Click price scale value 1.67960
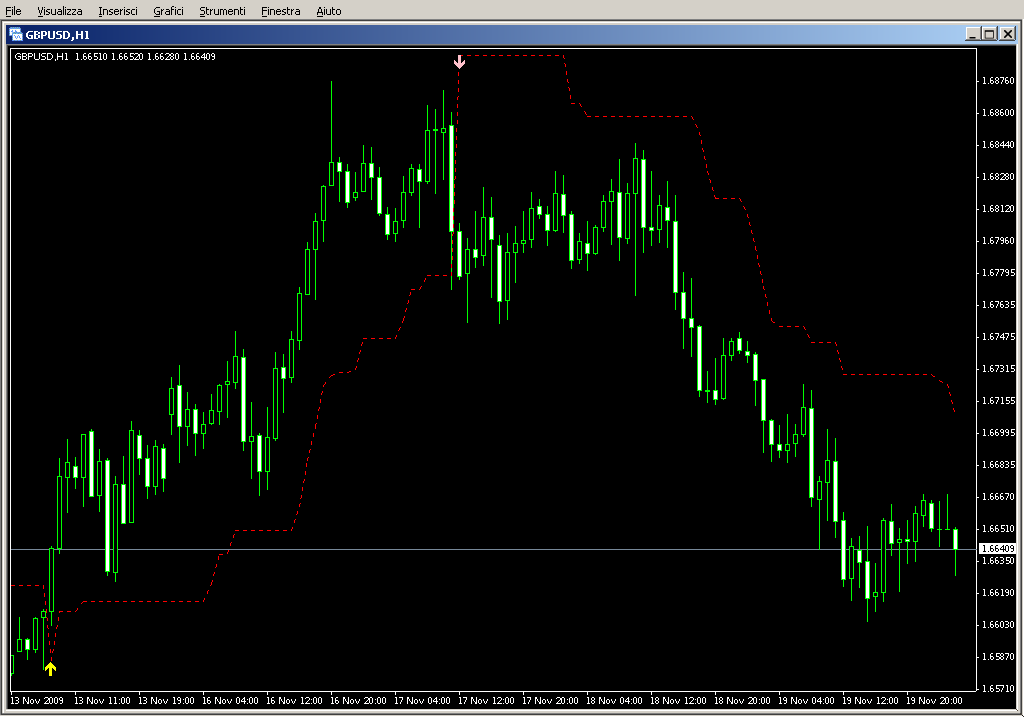Viewport: 1024px width, 717px height. tap(999, 240)
